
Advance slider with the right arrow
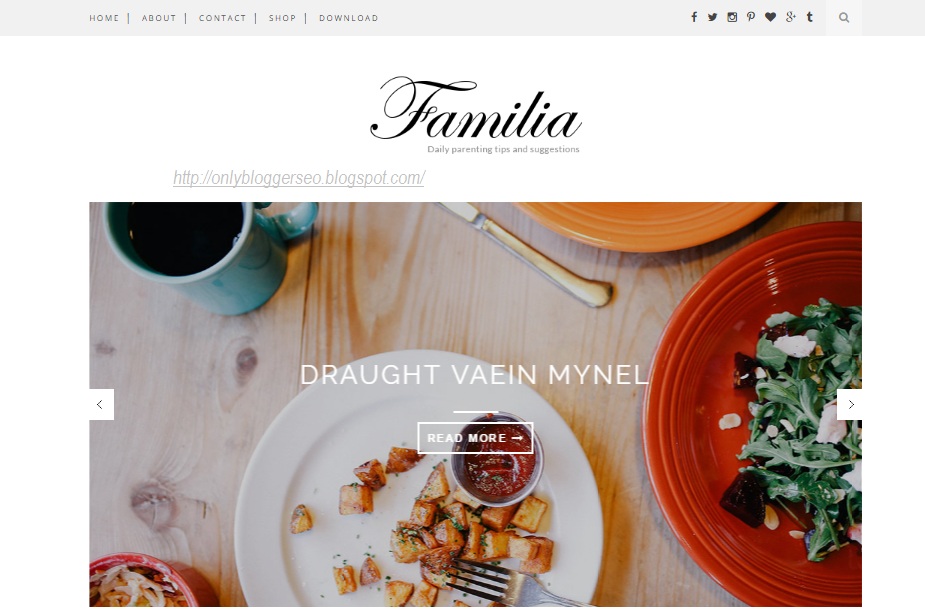tap(849, 405)
